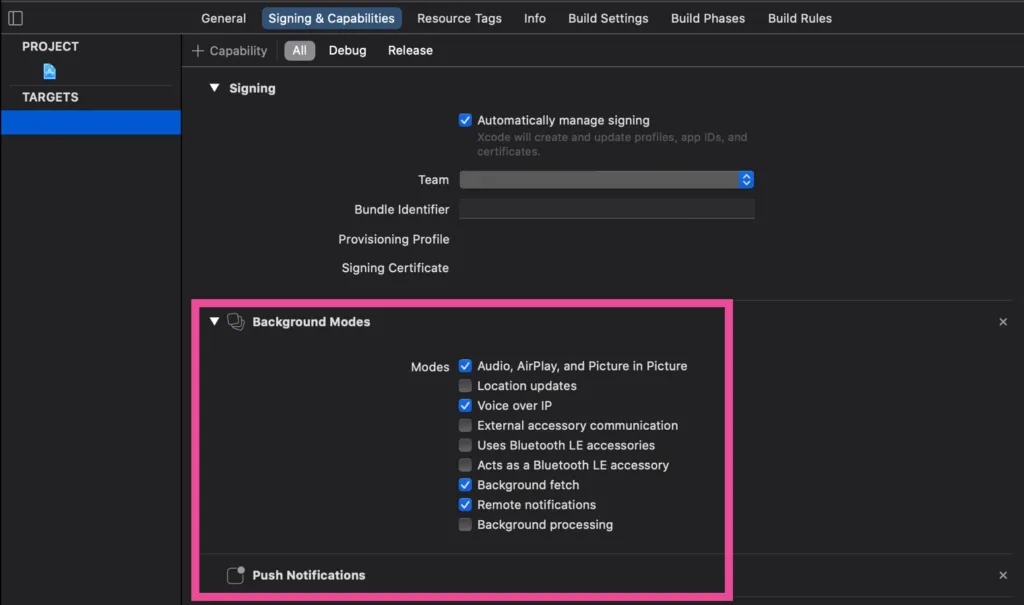Enable Location updates background mode

click(465, 386)
